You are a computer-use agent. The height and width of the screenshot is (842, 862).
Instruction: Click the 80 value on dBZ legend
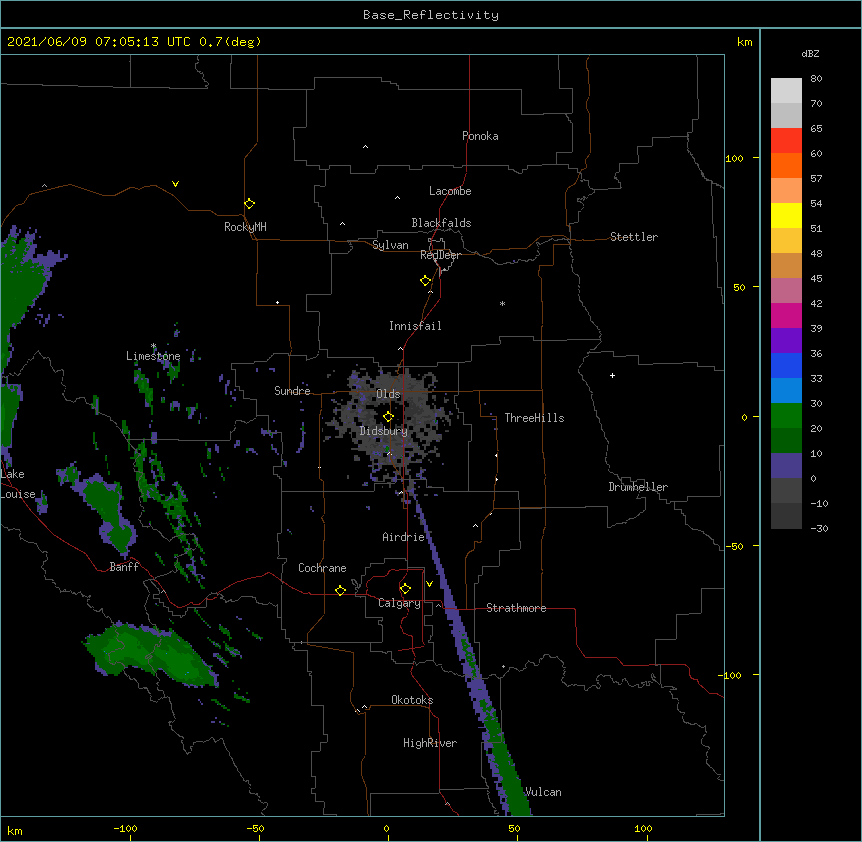tap(816, 79)
